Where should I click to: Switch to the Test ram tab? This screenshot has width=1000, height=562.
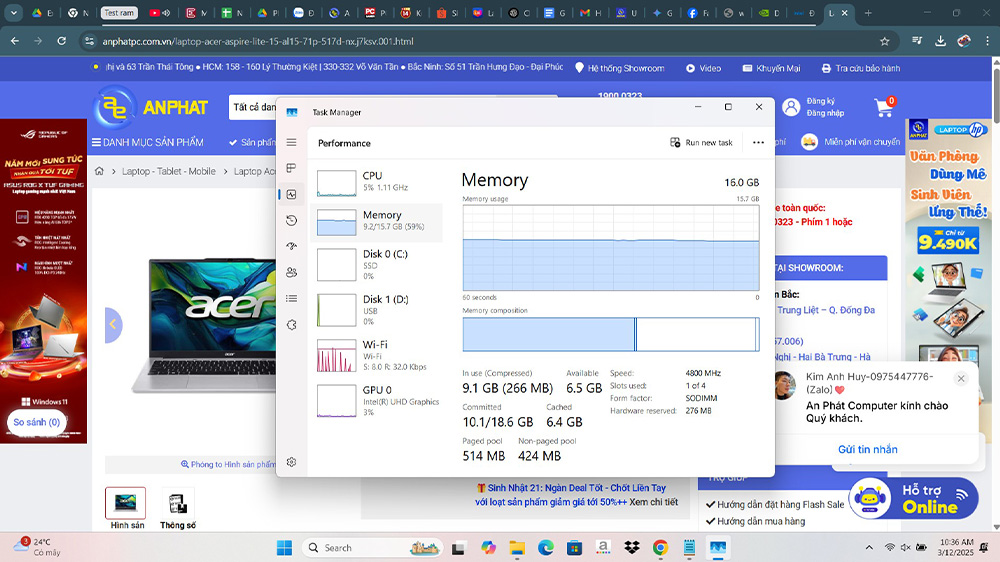tap(119, 13)
